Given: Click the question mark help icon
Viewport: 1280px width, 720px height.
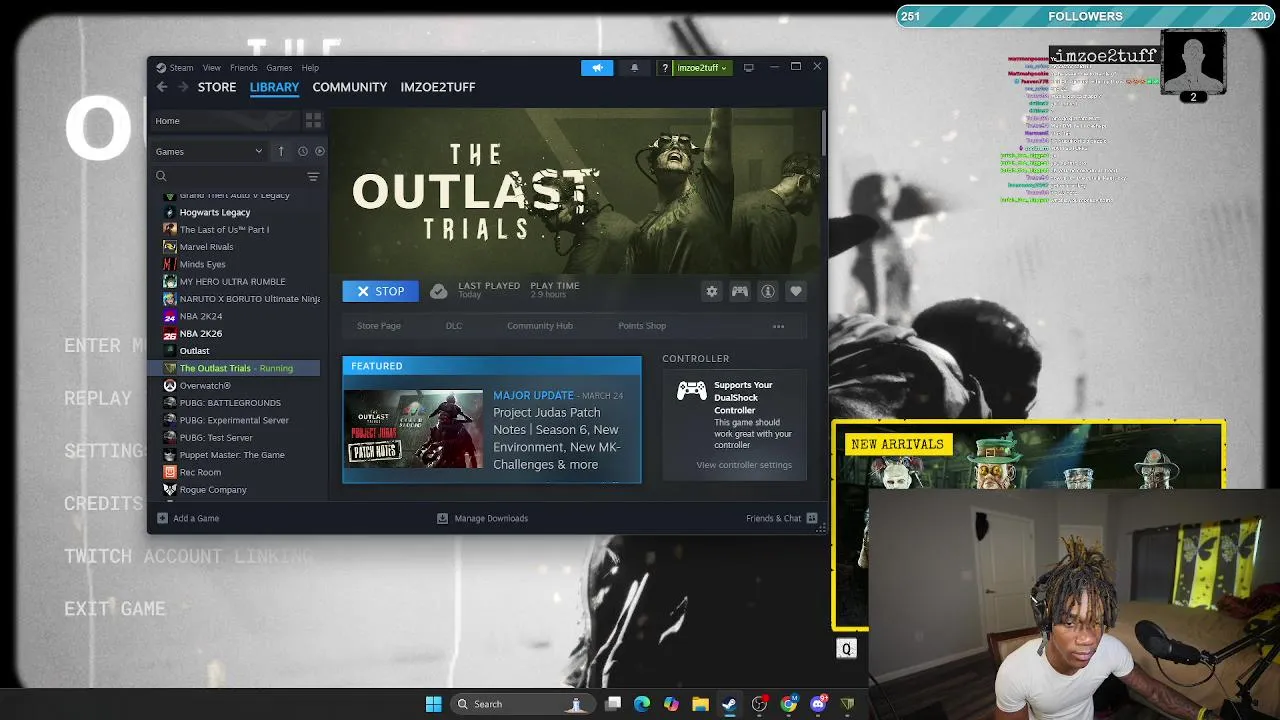Looking at the screenshot, I should point(664,68).
